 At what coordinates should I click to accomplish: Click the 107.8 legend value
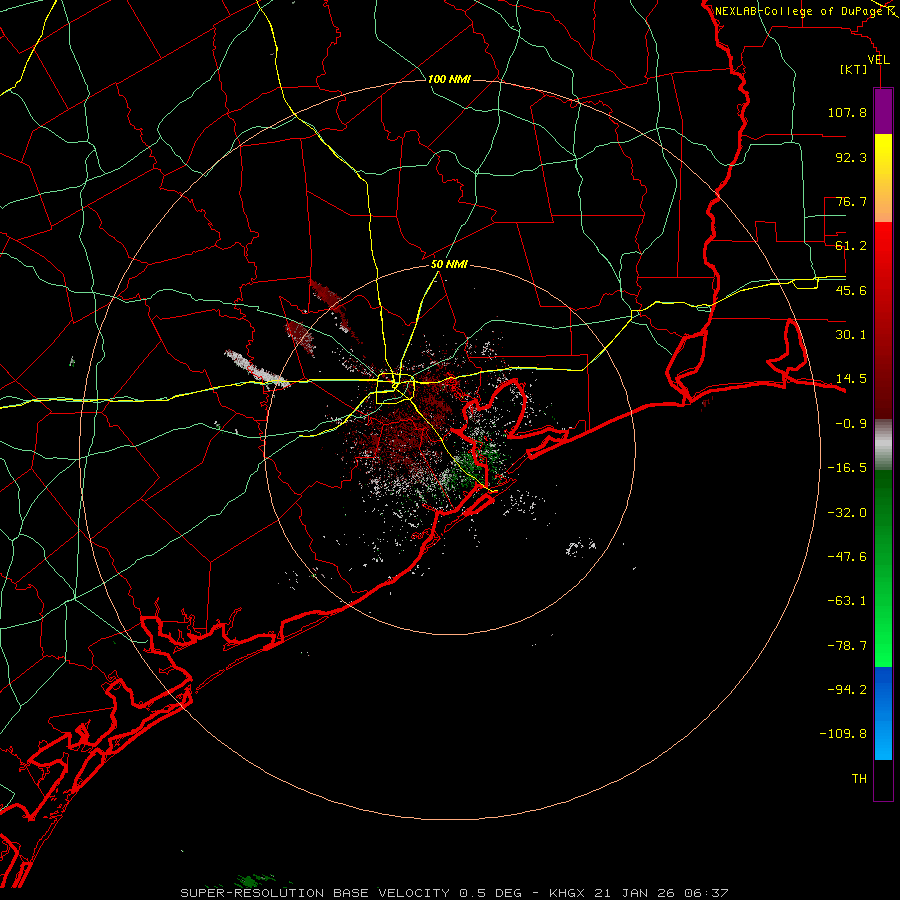click(847, 112)
